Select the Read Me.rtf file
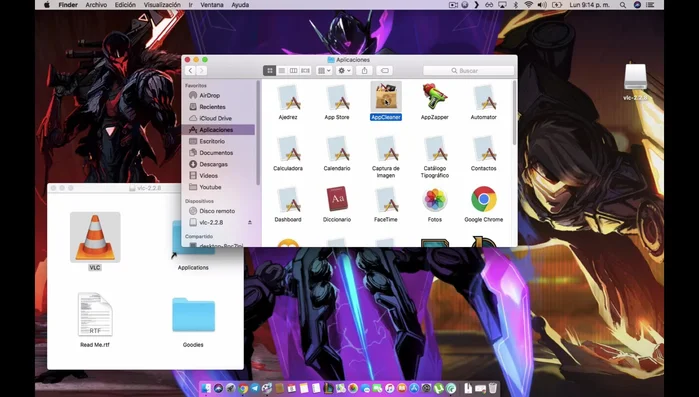The height and width of the screenshot is (397, 699). click(x=95, y=314)
